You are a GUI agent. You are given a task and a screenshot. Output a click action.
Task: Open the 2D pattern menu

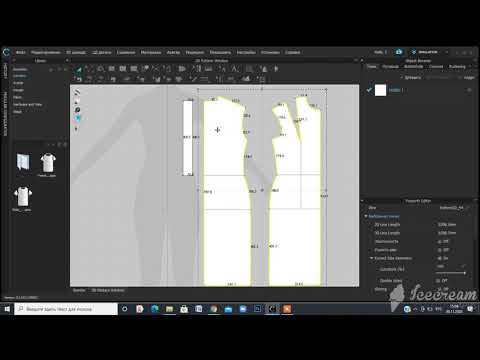coord(101,52)
